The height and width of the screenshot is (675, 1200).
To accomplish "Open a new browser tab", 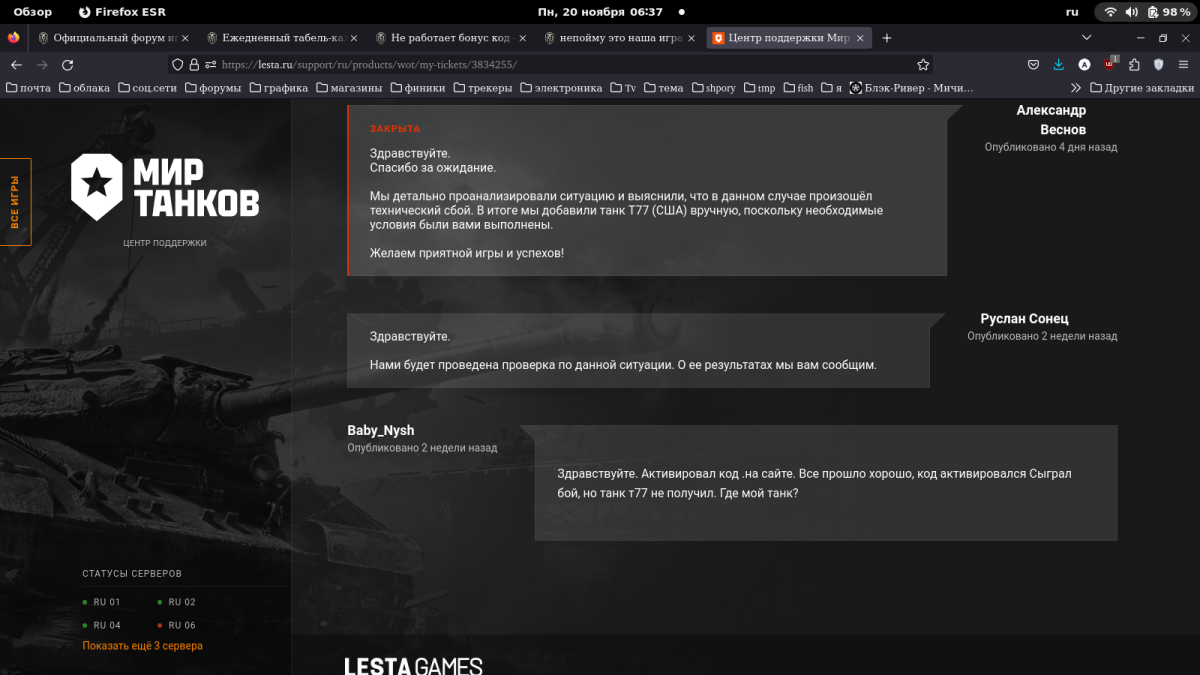I will click(886, 38).
